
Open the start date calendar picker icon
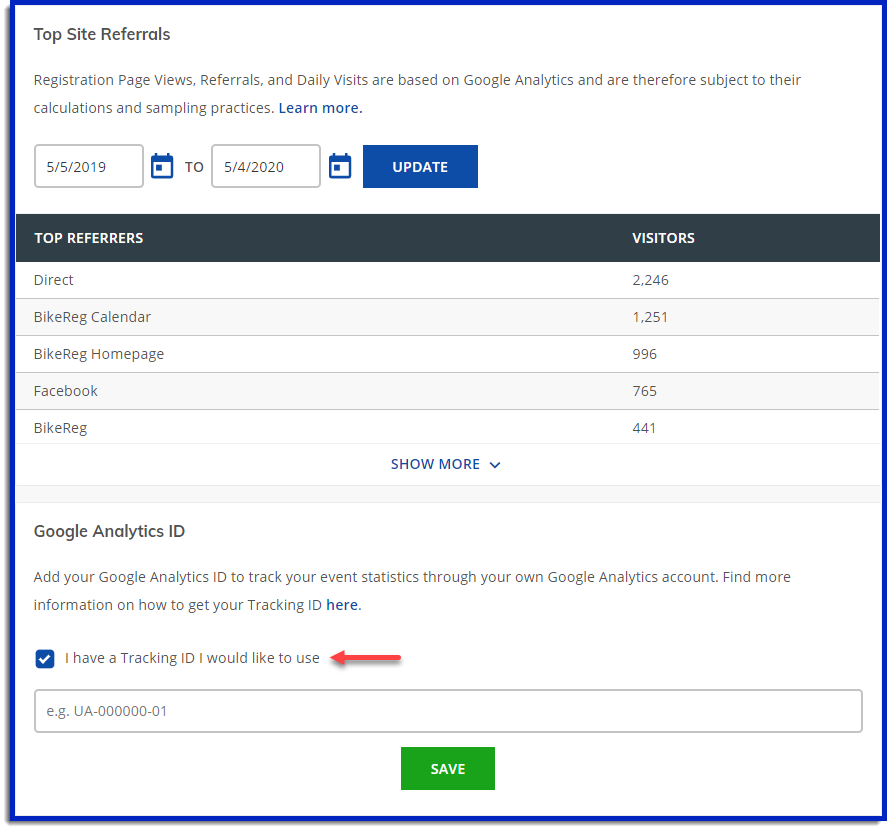coord(162,166)
